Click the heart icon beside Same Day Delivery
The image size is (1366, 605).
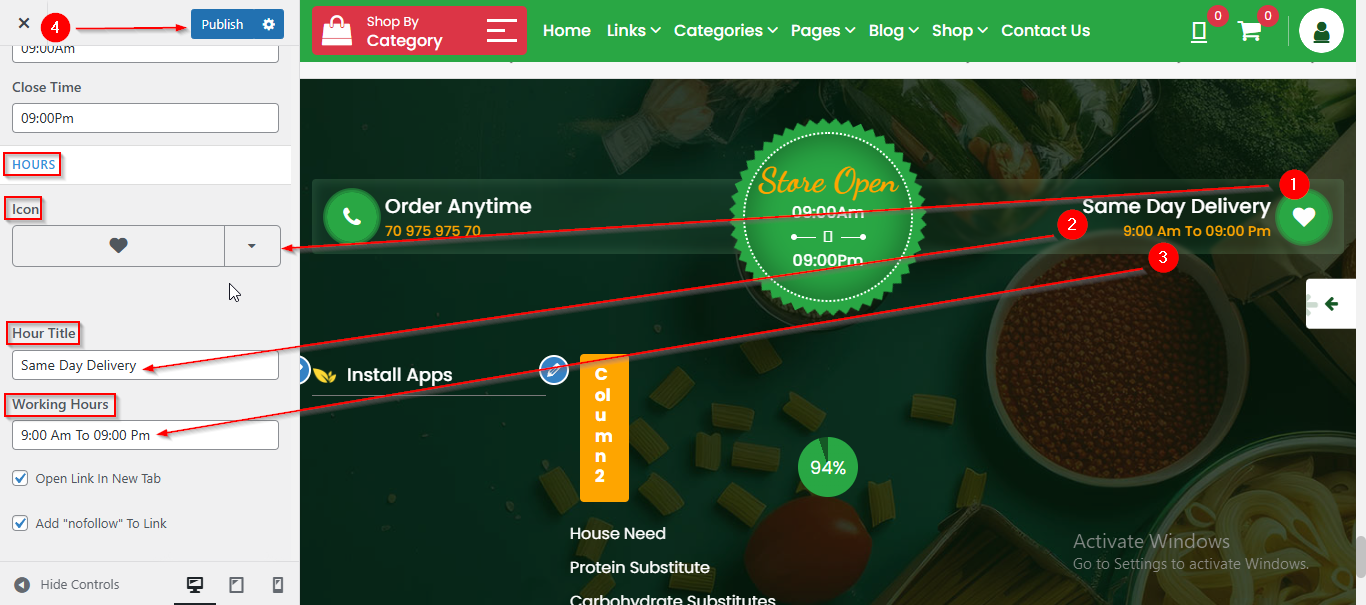click(x=1304, y=216)
